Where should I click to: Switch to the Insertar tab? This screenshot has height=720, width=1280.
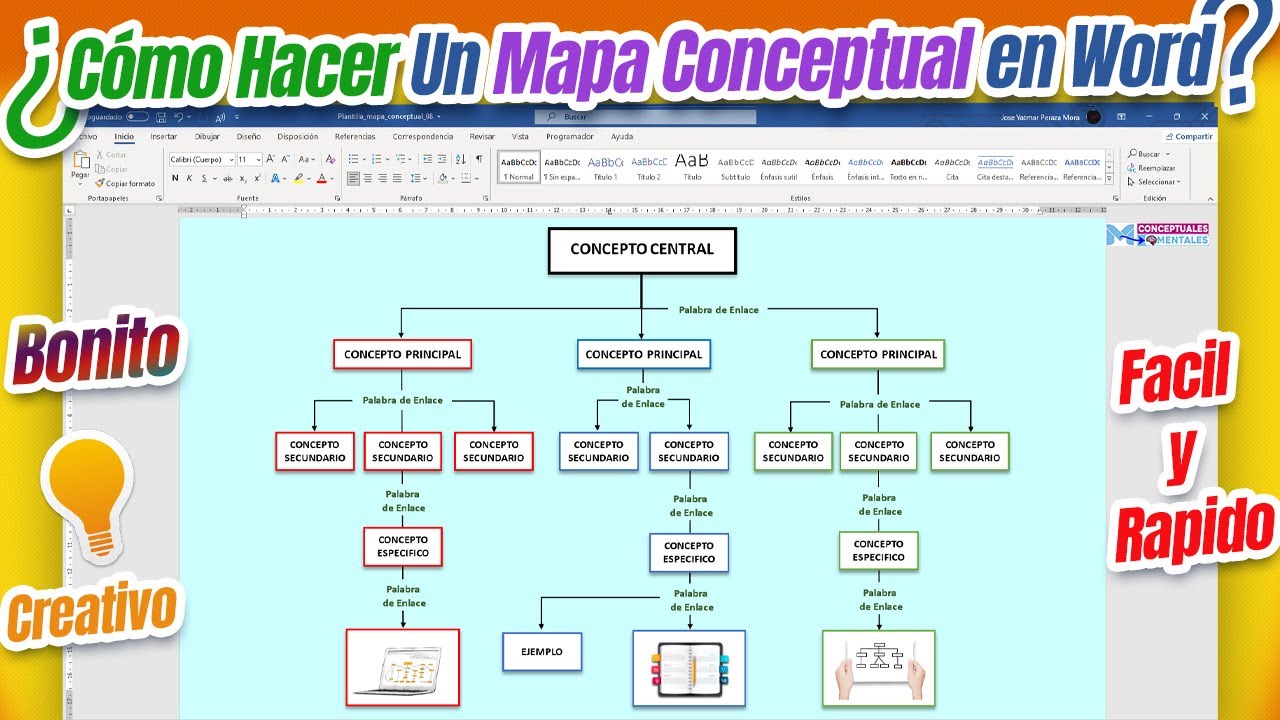[x=164, y=136]
